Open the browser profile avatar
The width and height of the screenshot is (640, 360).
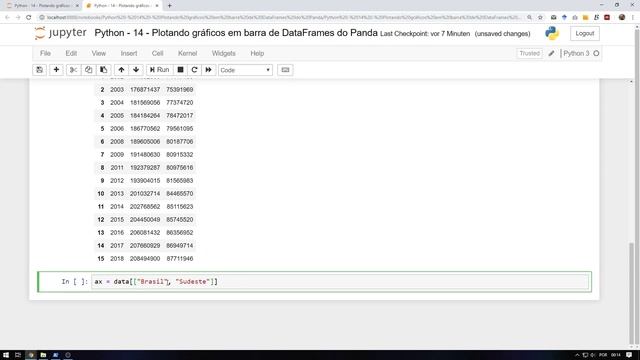pos(622,18)
